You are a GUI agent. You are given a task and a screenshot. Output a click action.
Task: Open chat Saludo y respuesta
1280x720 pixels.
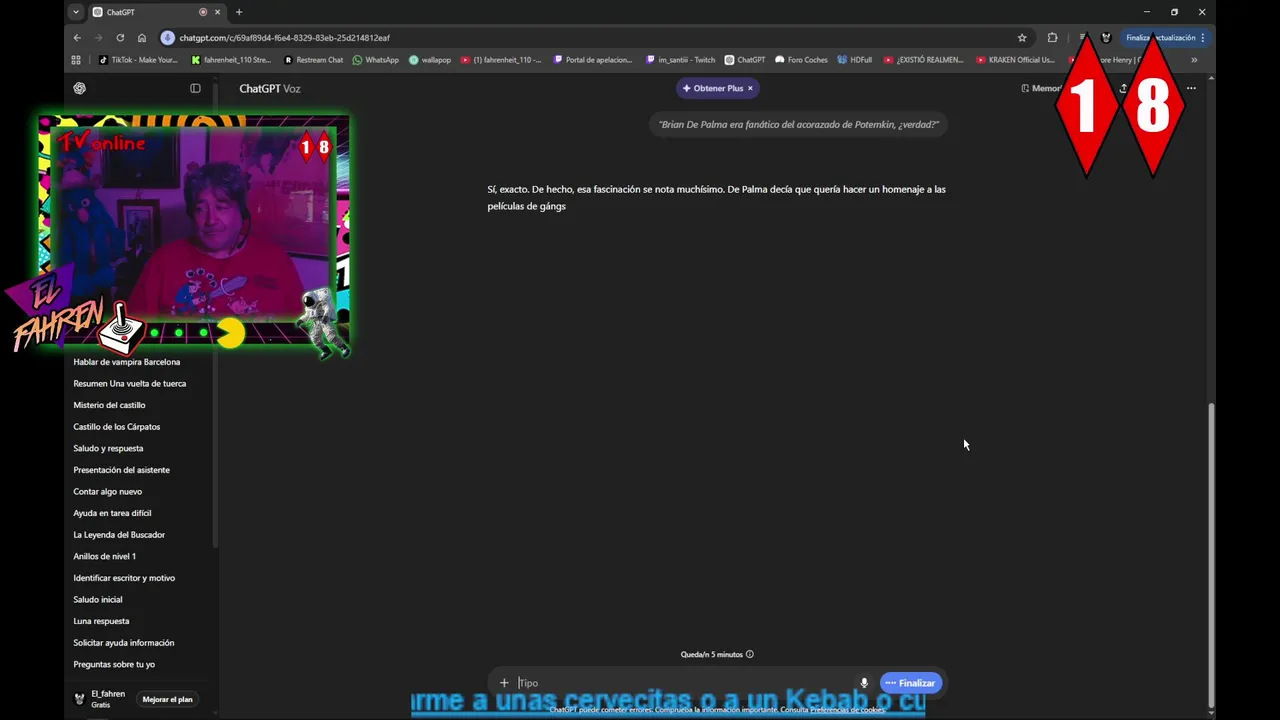coord(108,448)
